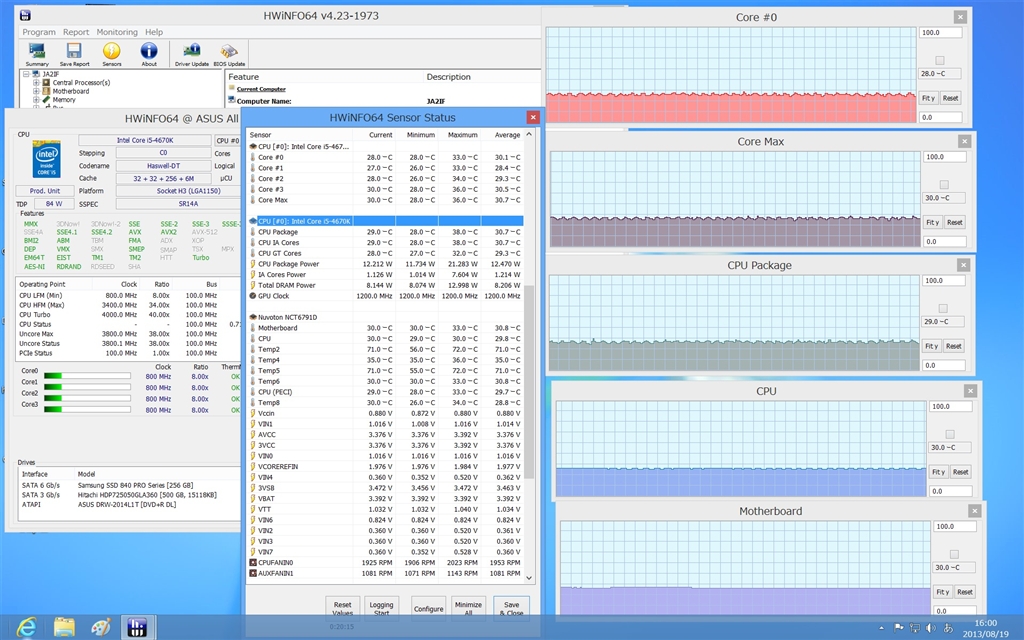Open the About info icon
The width and height of the screenshot is (1024, 640).
pyautogui.click(x=149, y=51)
